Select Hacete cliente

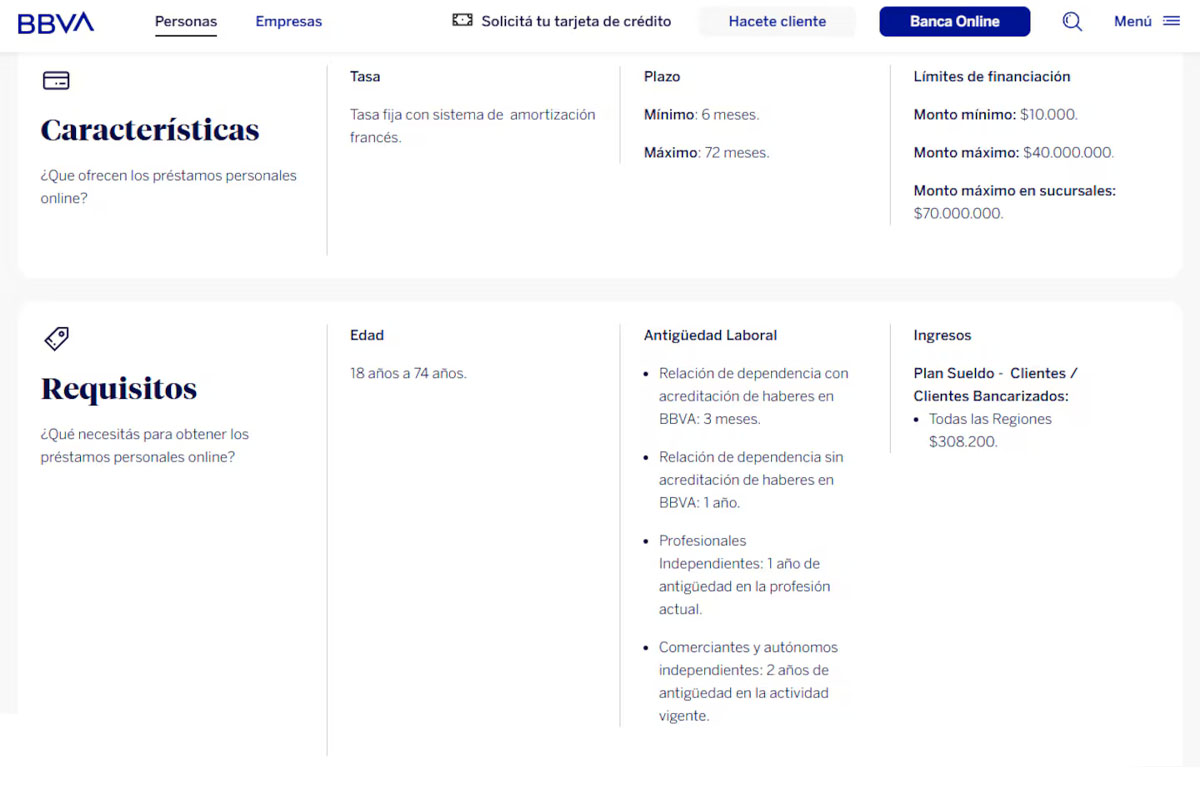777,21
